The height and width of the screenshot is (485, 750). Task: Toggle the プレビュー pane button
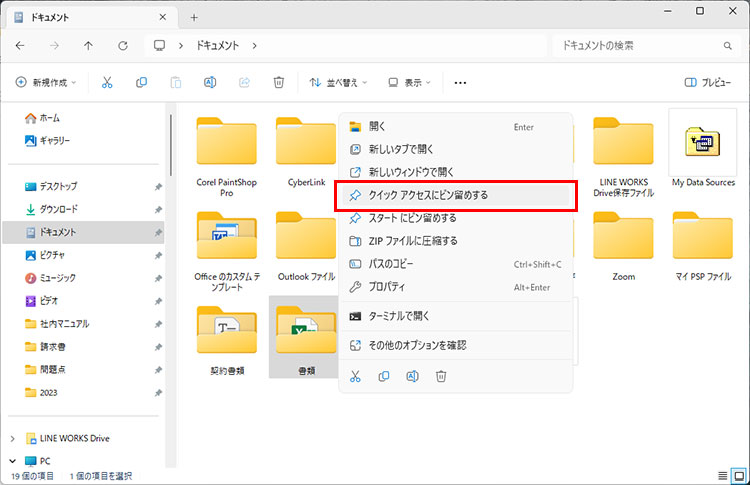click(707, 83)
